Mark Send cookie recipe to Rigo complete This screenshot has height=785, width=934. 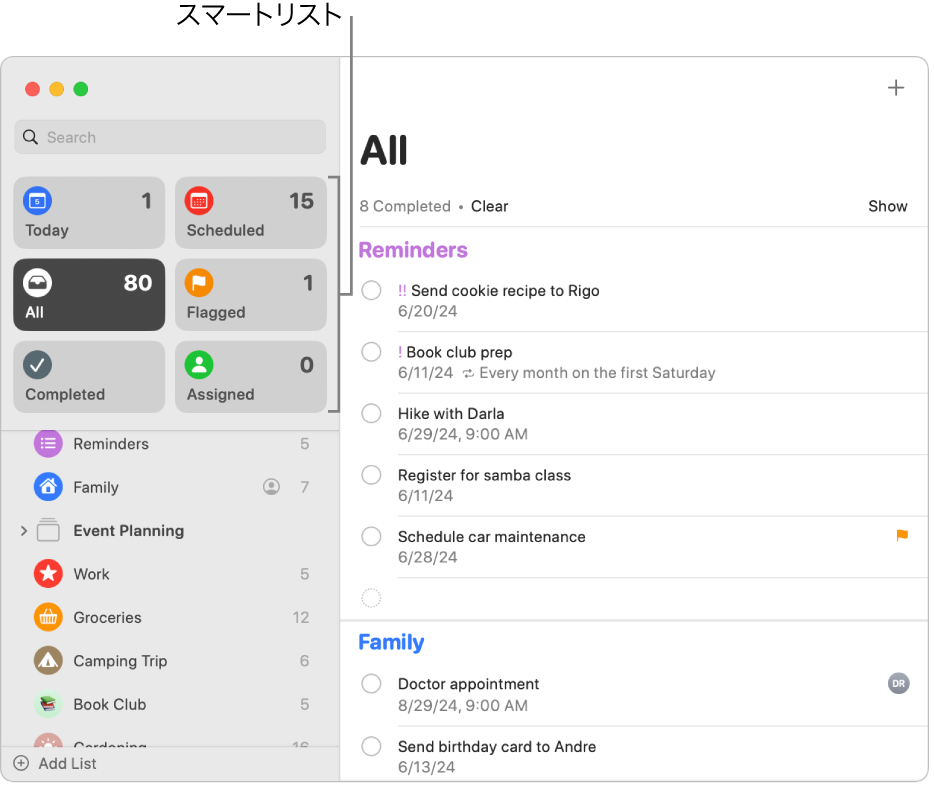pyautogui.click(x=371, y=291)
